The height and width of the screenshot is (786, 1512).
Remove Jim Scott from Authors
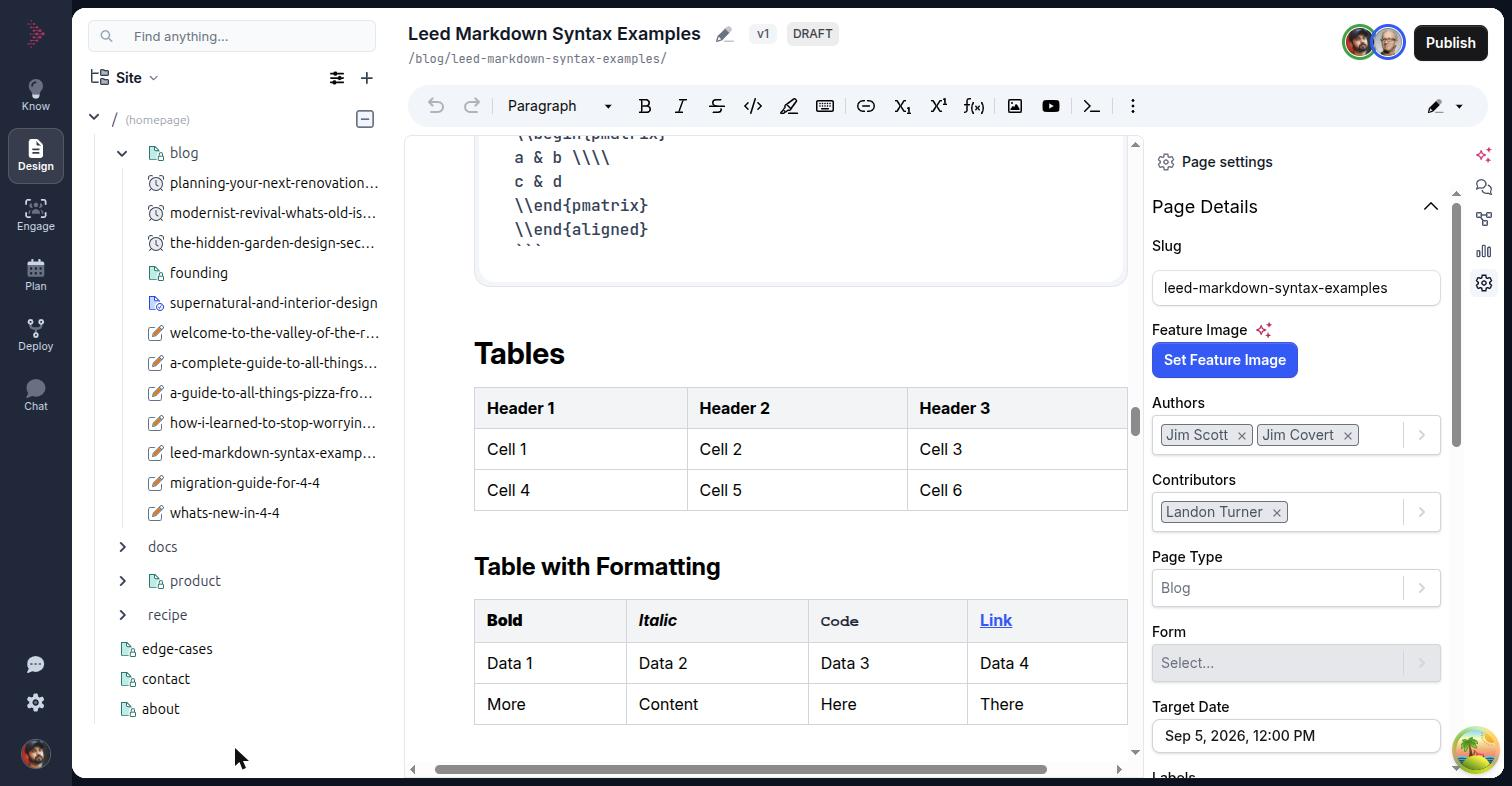click(1242, 436)
